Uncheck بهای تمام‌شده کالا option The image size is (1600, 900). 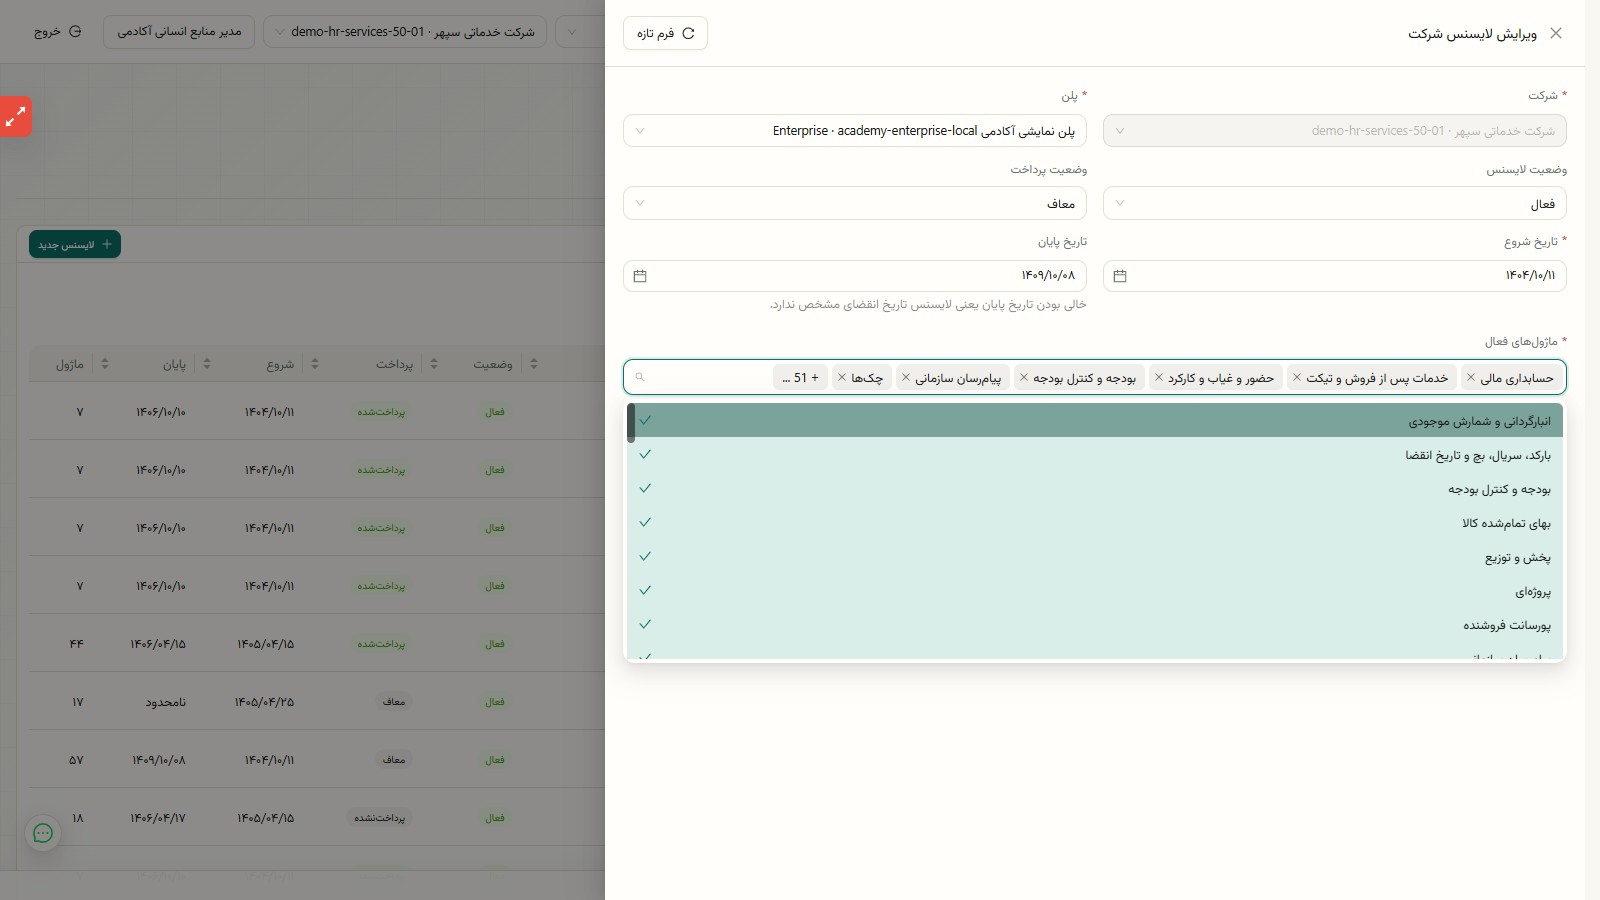[x=1095, y=522]
